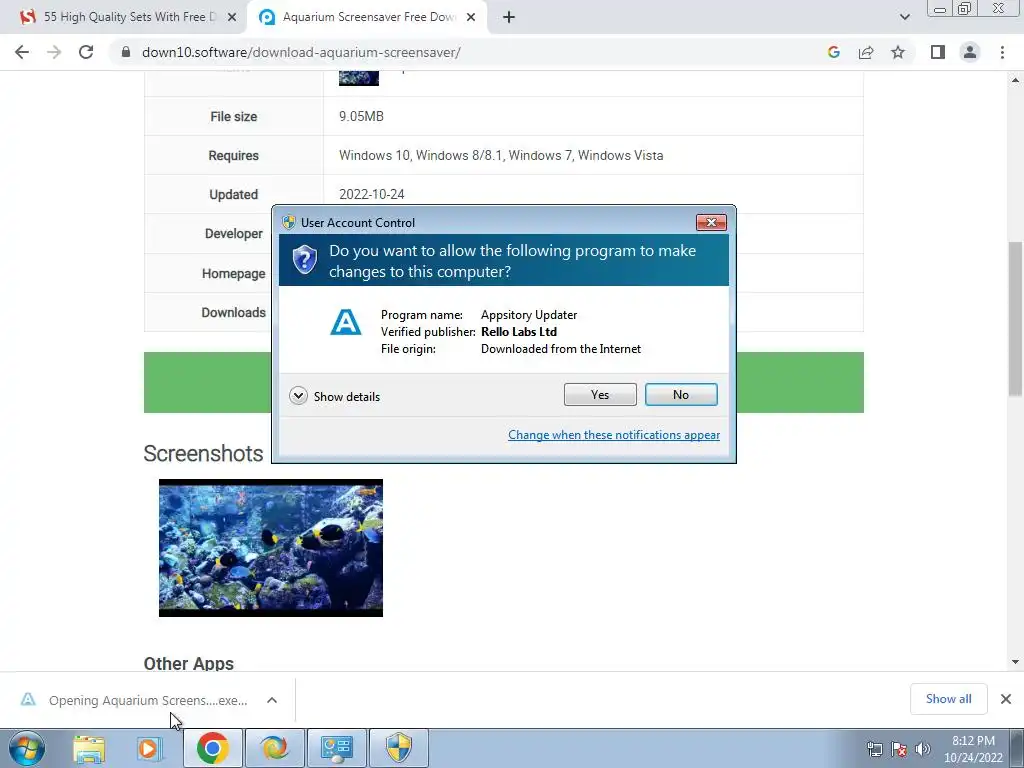
Task: Share this page icon
Action: [x=866, y=52]
